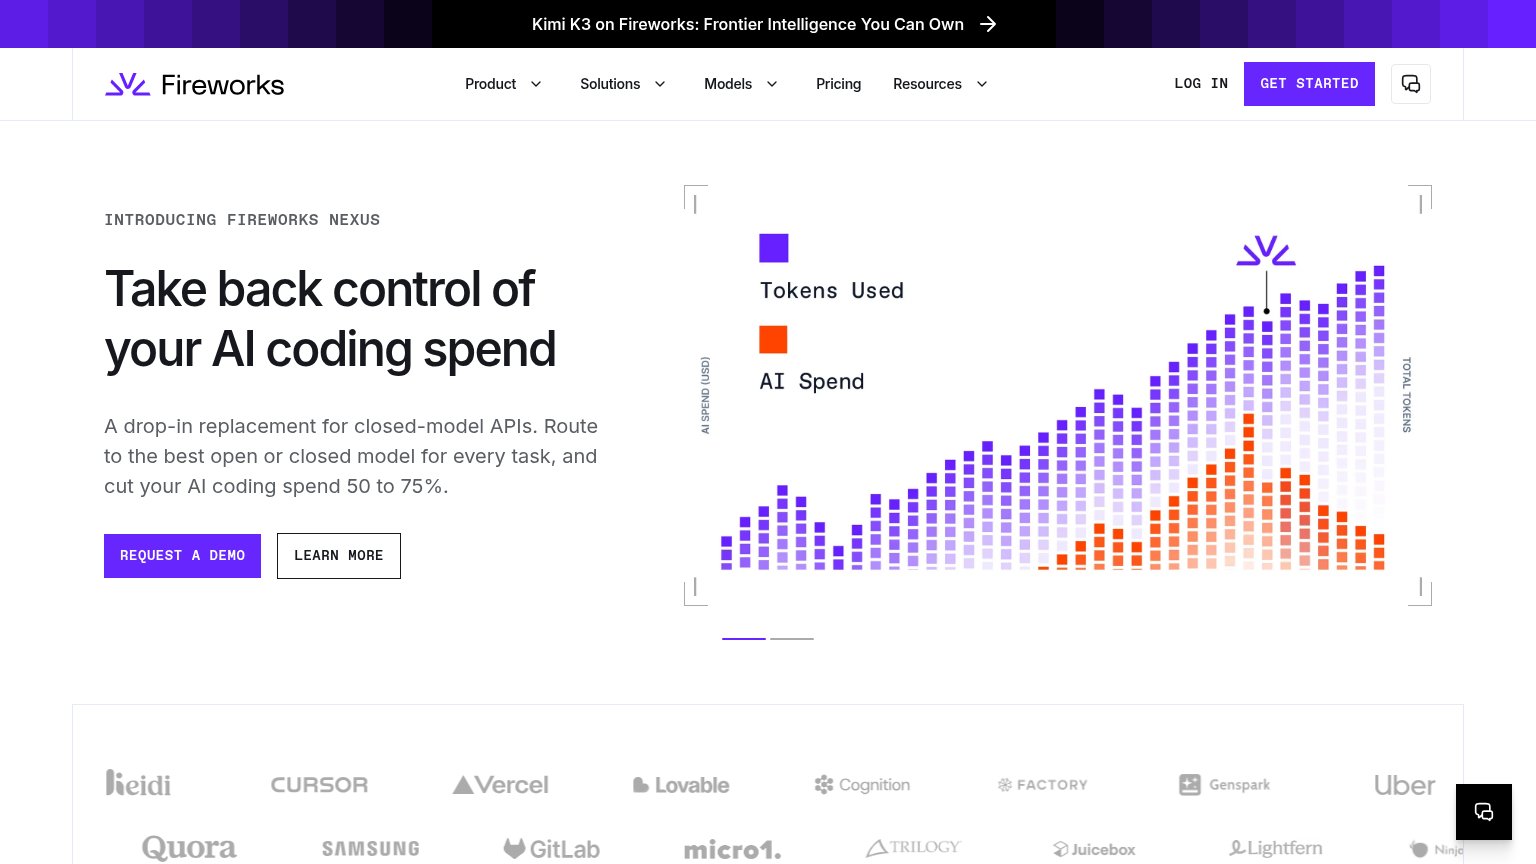Switch to the second carousel slide indicator
This screenshot has height=864, width=1536.
coord(792,638)
